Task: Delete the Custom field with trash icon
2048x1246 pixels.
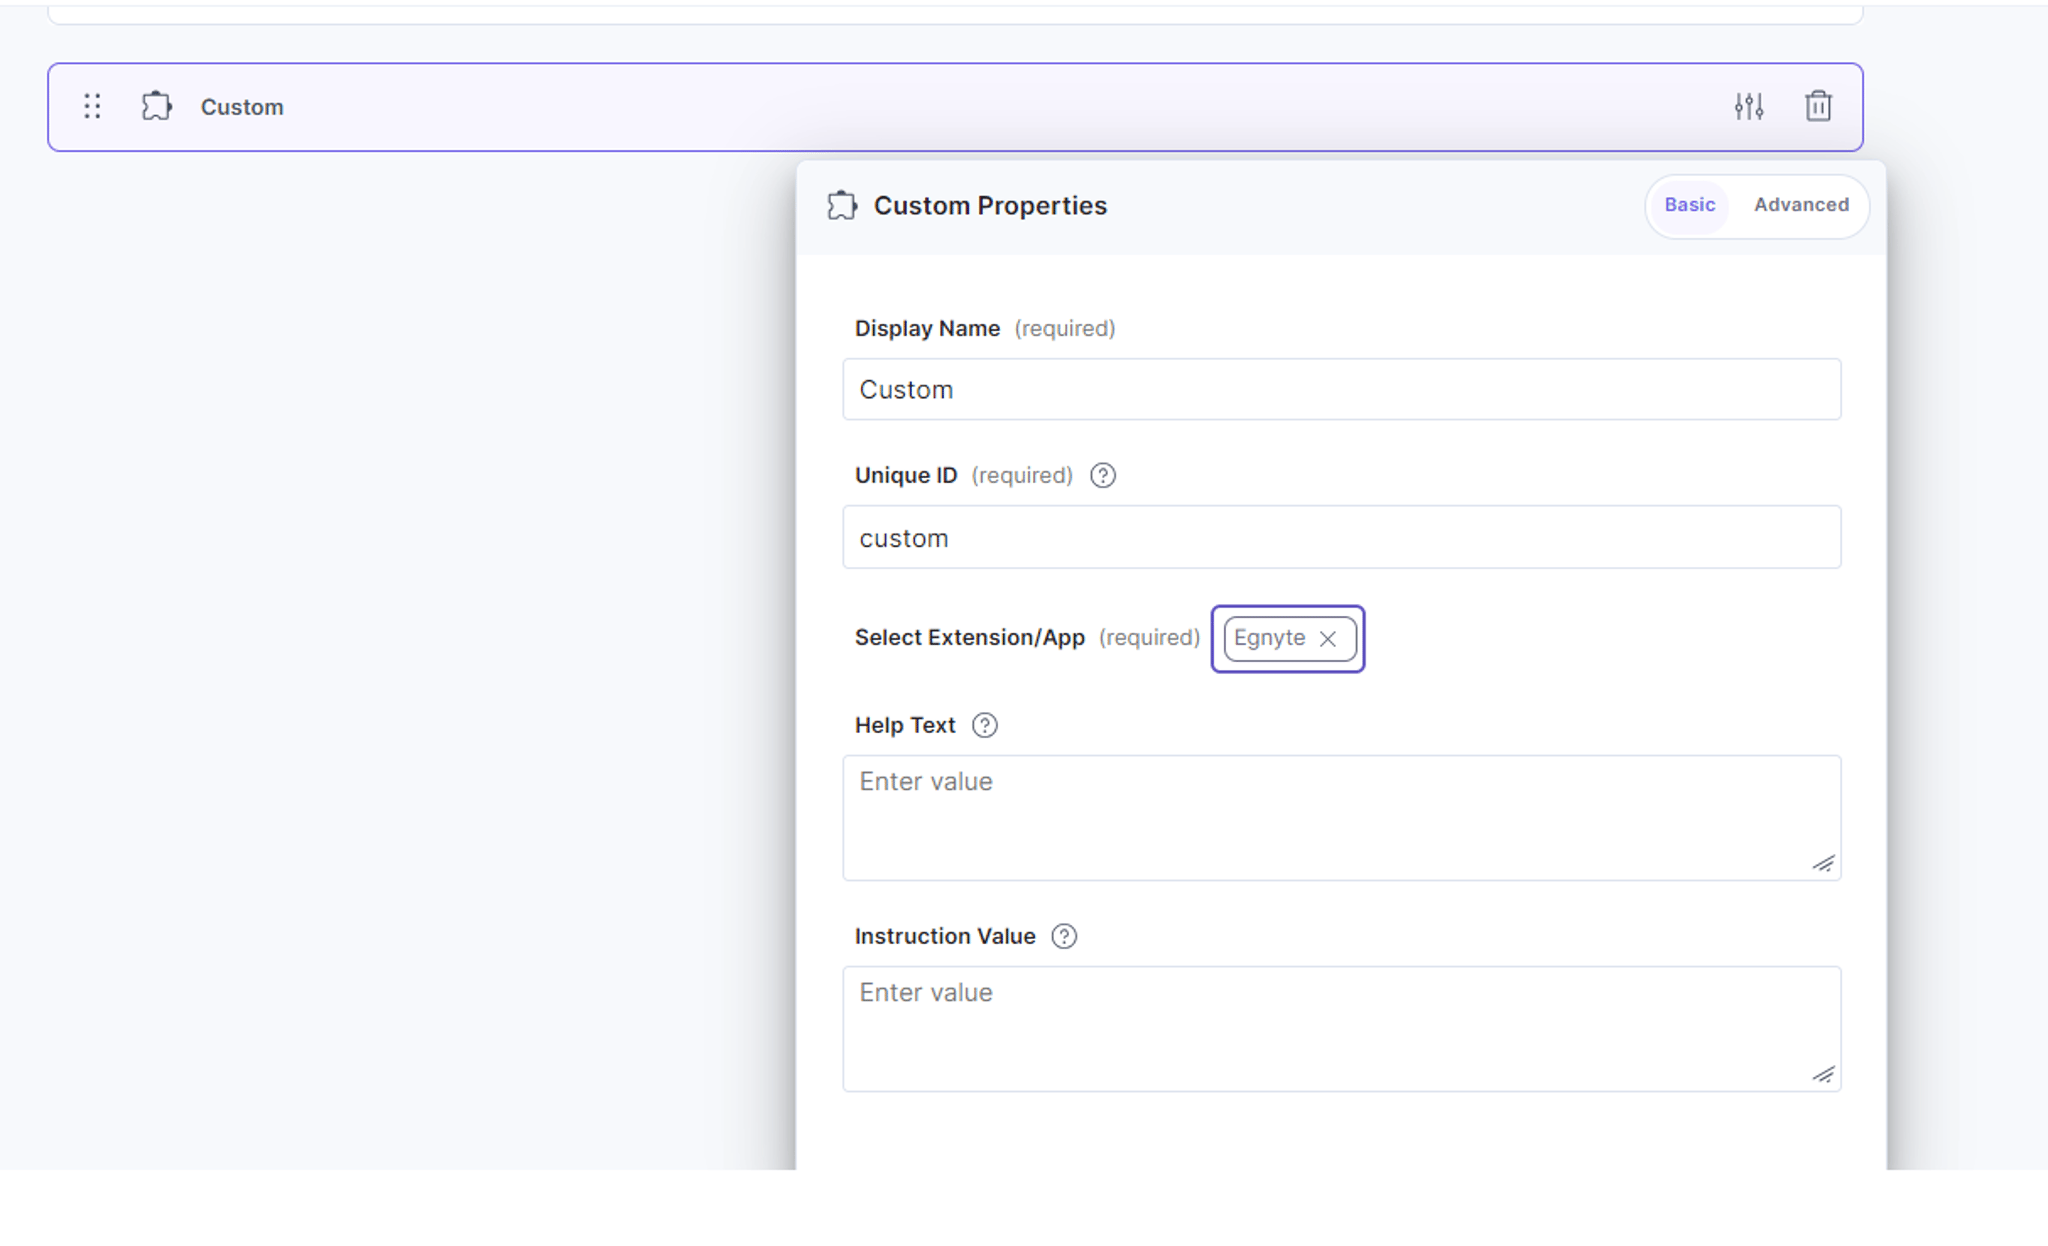Action: 1818,106
